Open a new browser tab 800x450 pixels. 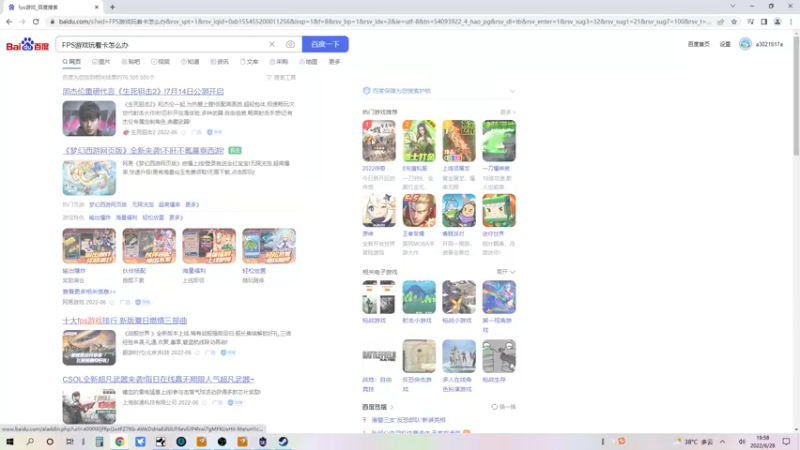[112, 7]
